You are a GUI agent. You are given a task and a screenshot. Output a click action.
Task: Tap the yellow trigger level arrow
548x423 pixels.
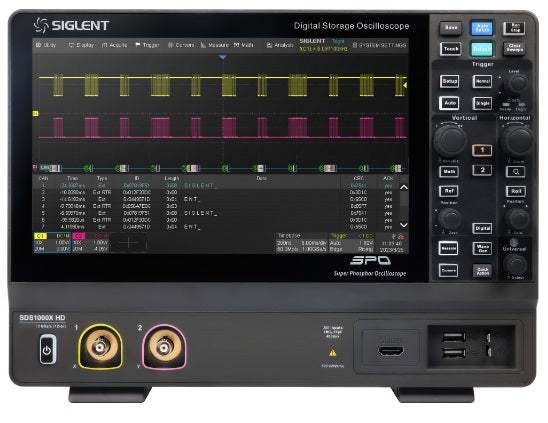[x=405, y=85]
